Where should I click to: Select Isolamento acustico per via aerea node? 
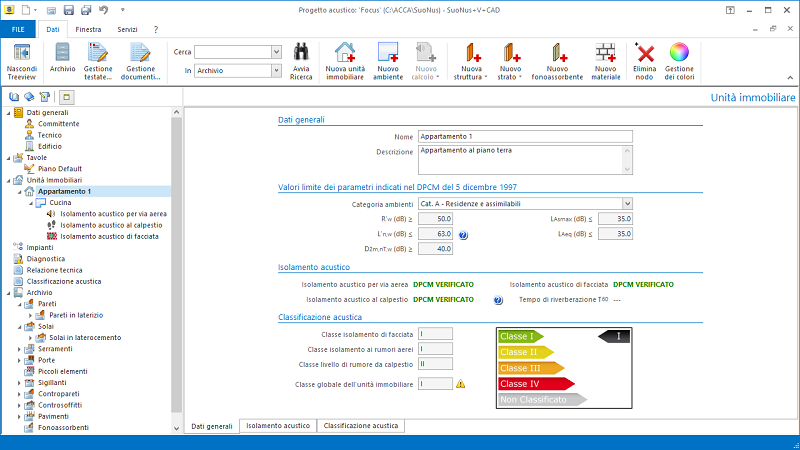(x=113, y=214)
